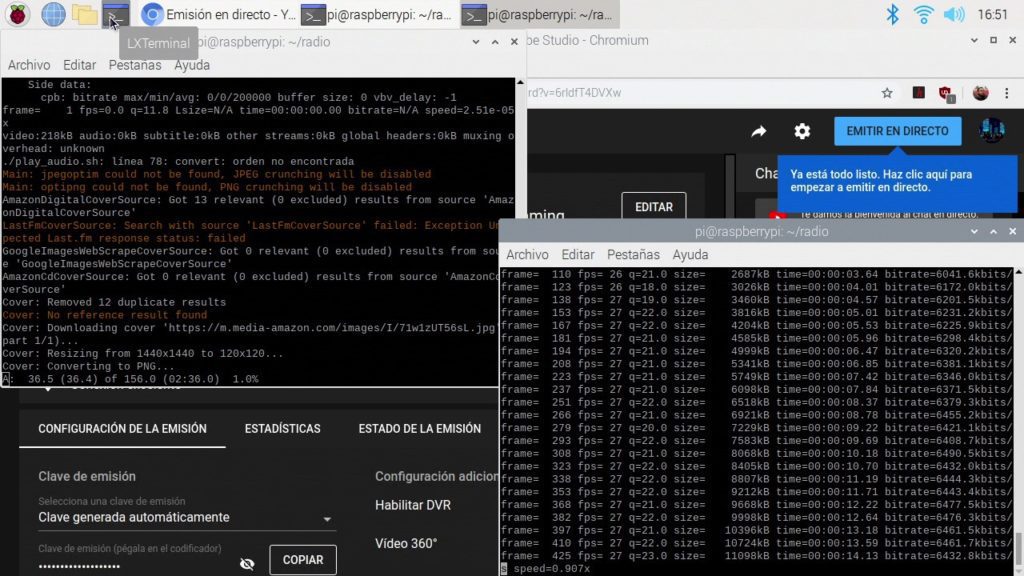This screenshot has width=1024, height=576.
Task: Click the Emitir en directo button
Action: click(897, 131)
